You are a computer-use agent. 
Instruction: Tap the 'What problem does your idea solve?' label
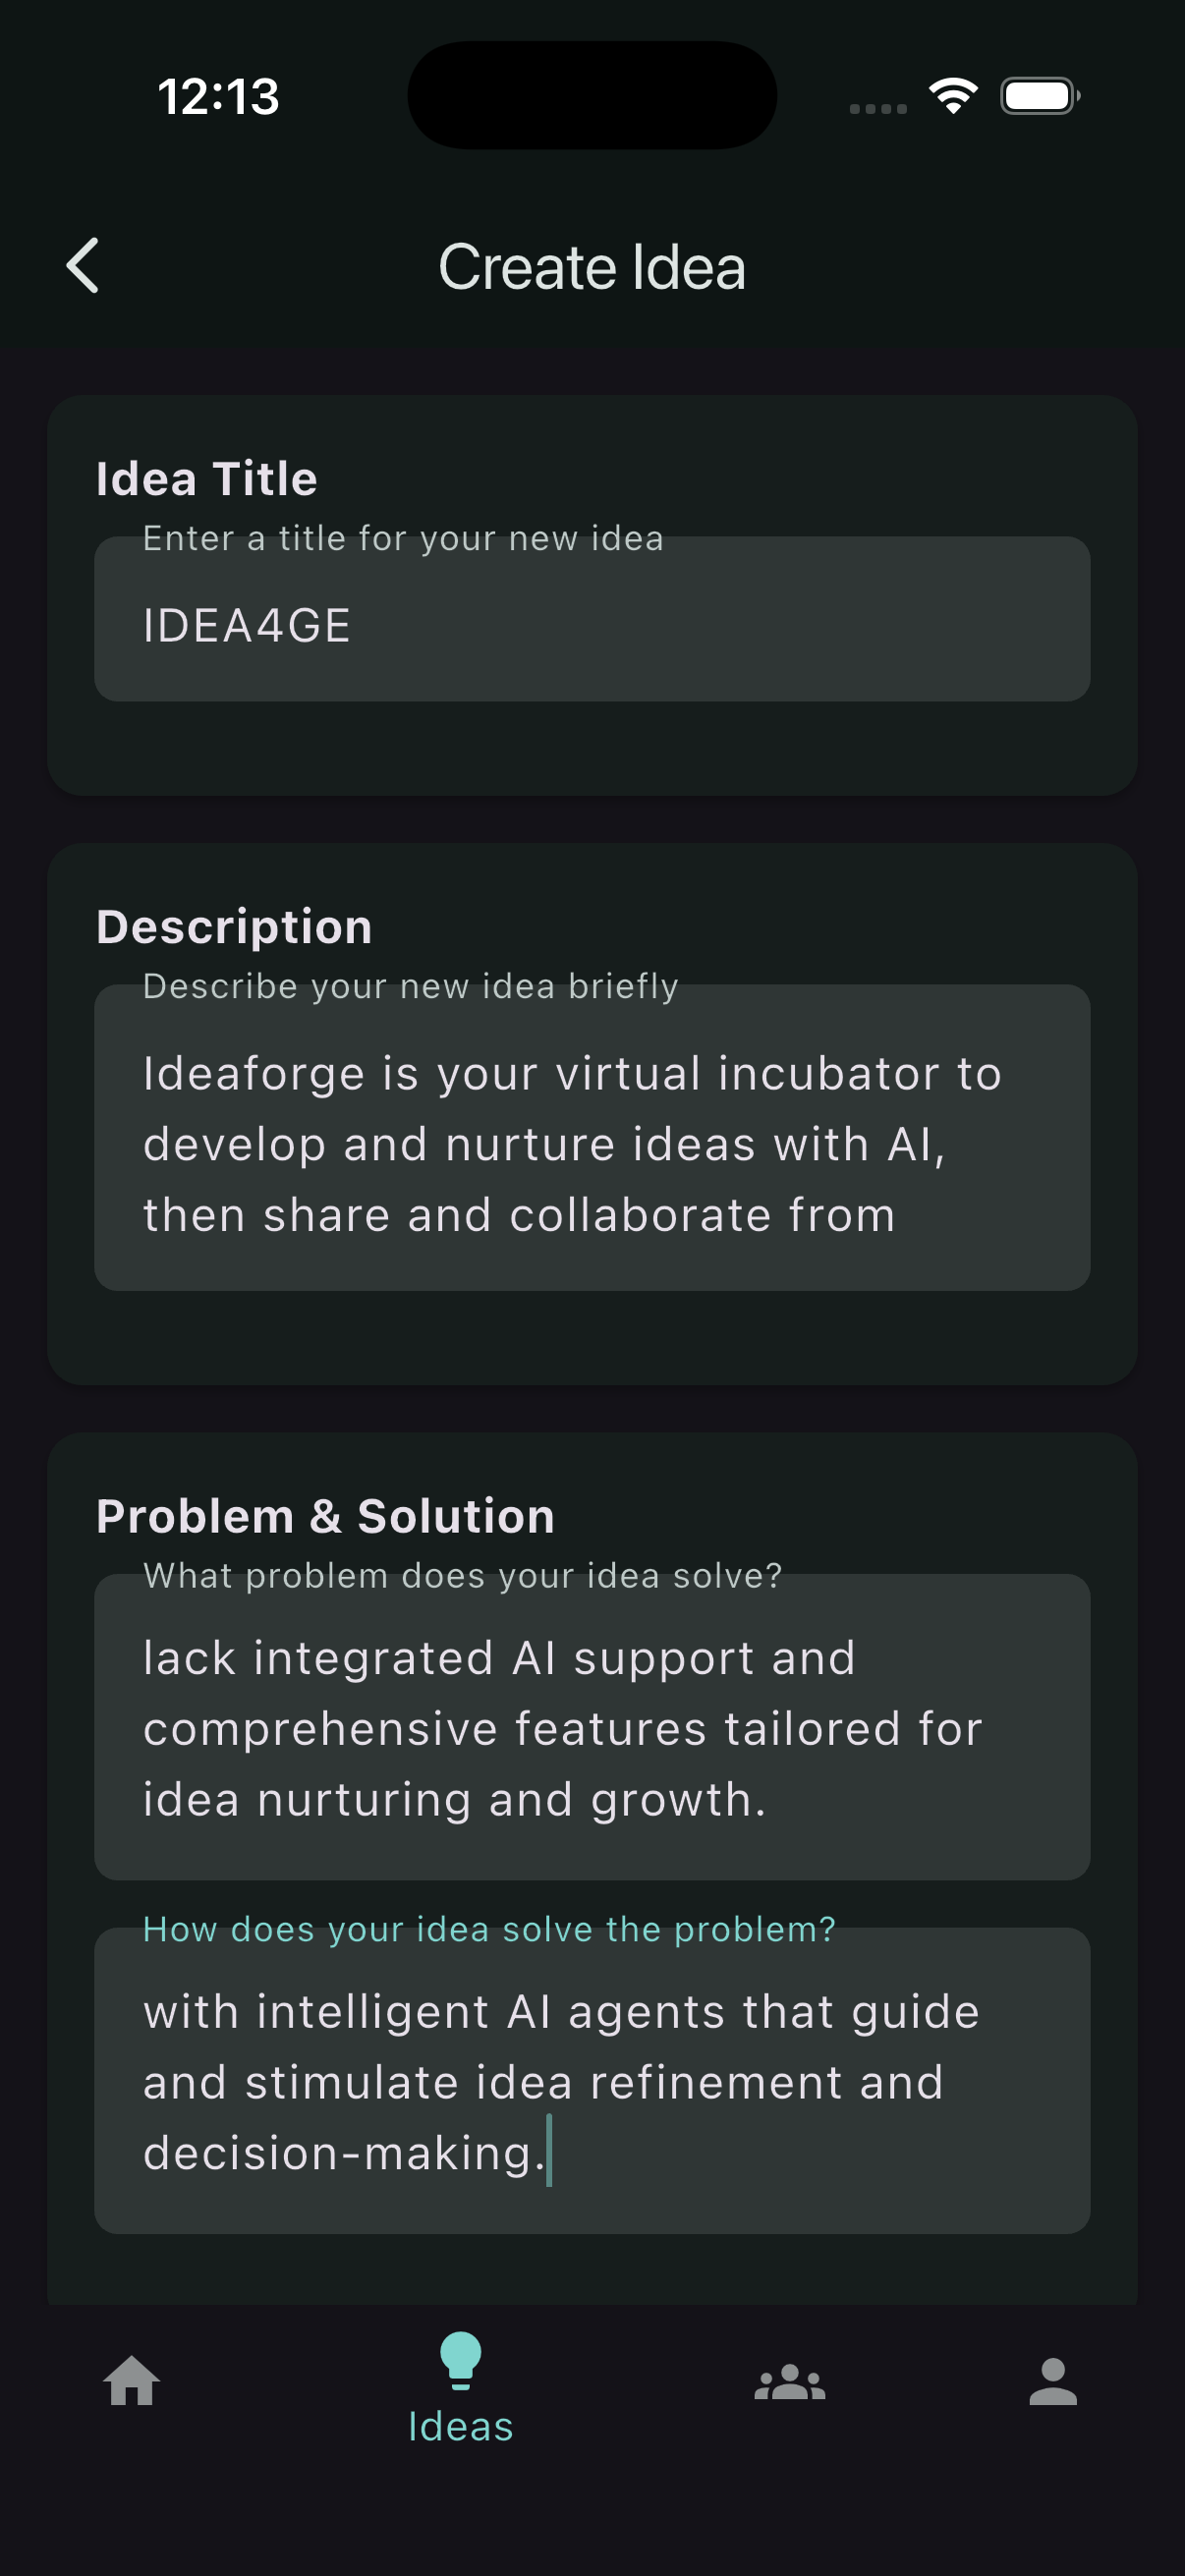[462, 1574]
